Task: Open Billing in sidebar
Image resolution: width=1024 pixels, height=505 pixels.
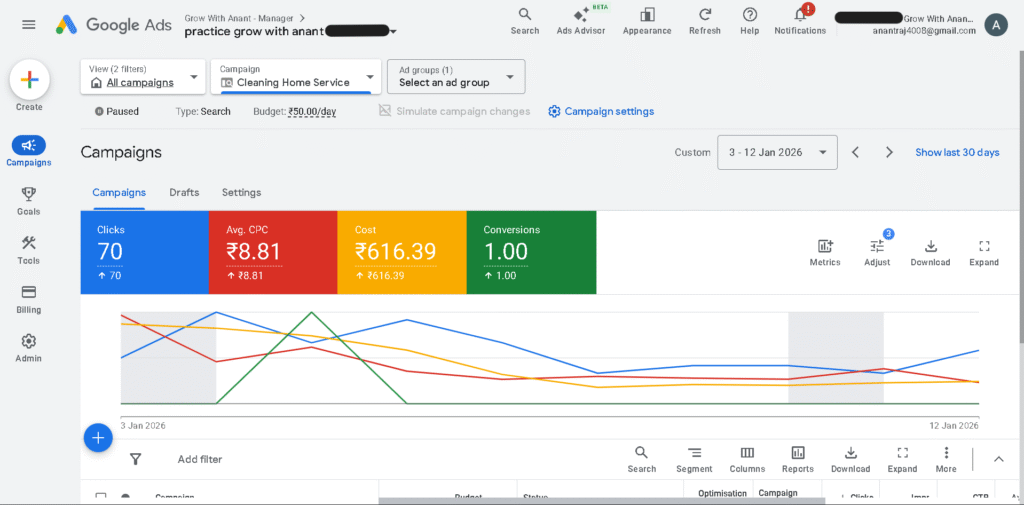Action: tap(29, 299)
